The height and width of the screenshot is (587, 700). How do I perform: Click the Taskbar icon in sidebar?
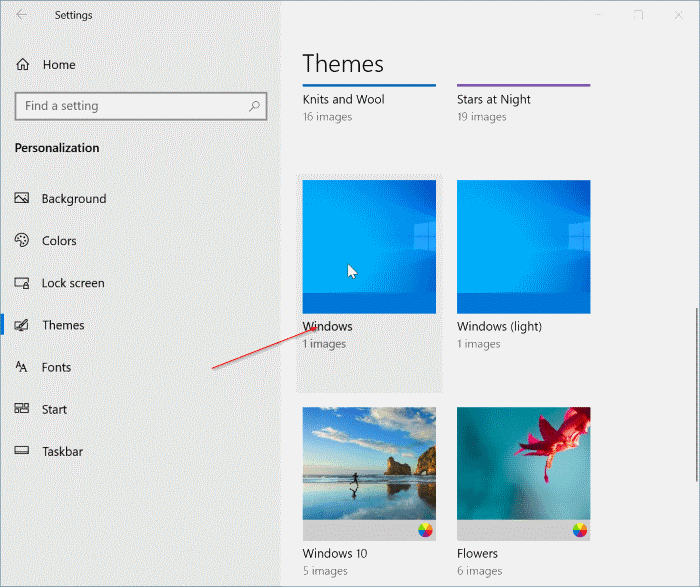tap(21, 450)
